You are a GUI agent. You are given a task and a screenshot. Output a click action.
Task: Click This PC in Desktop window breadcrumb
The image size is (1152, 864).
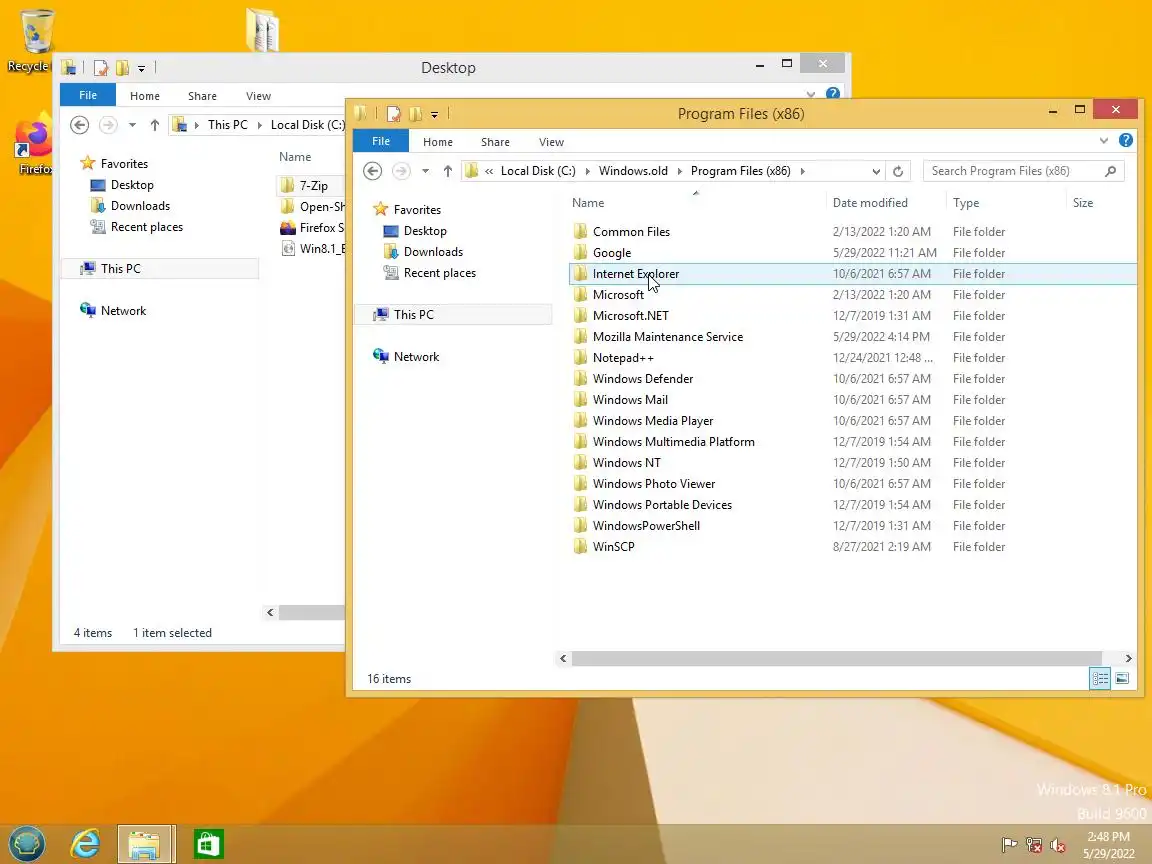(228, 125)
